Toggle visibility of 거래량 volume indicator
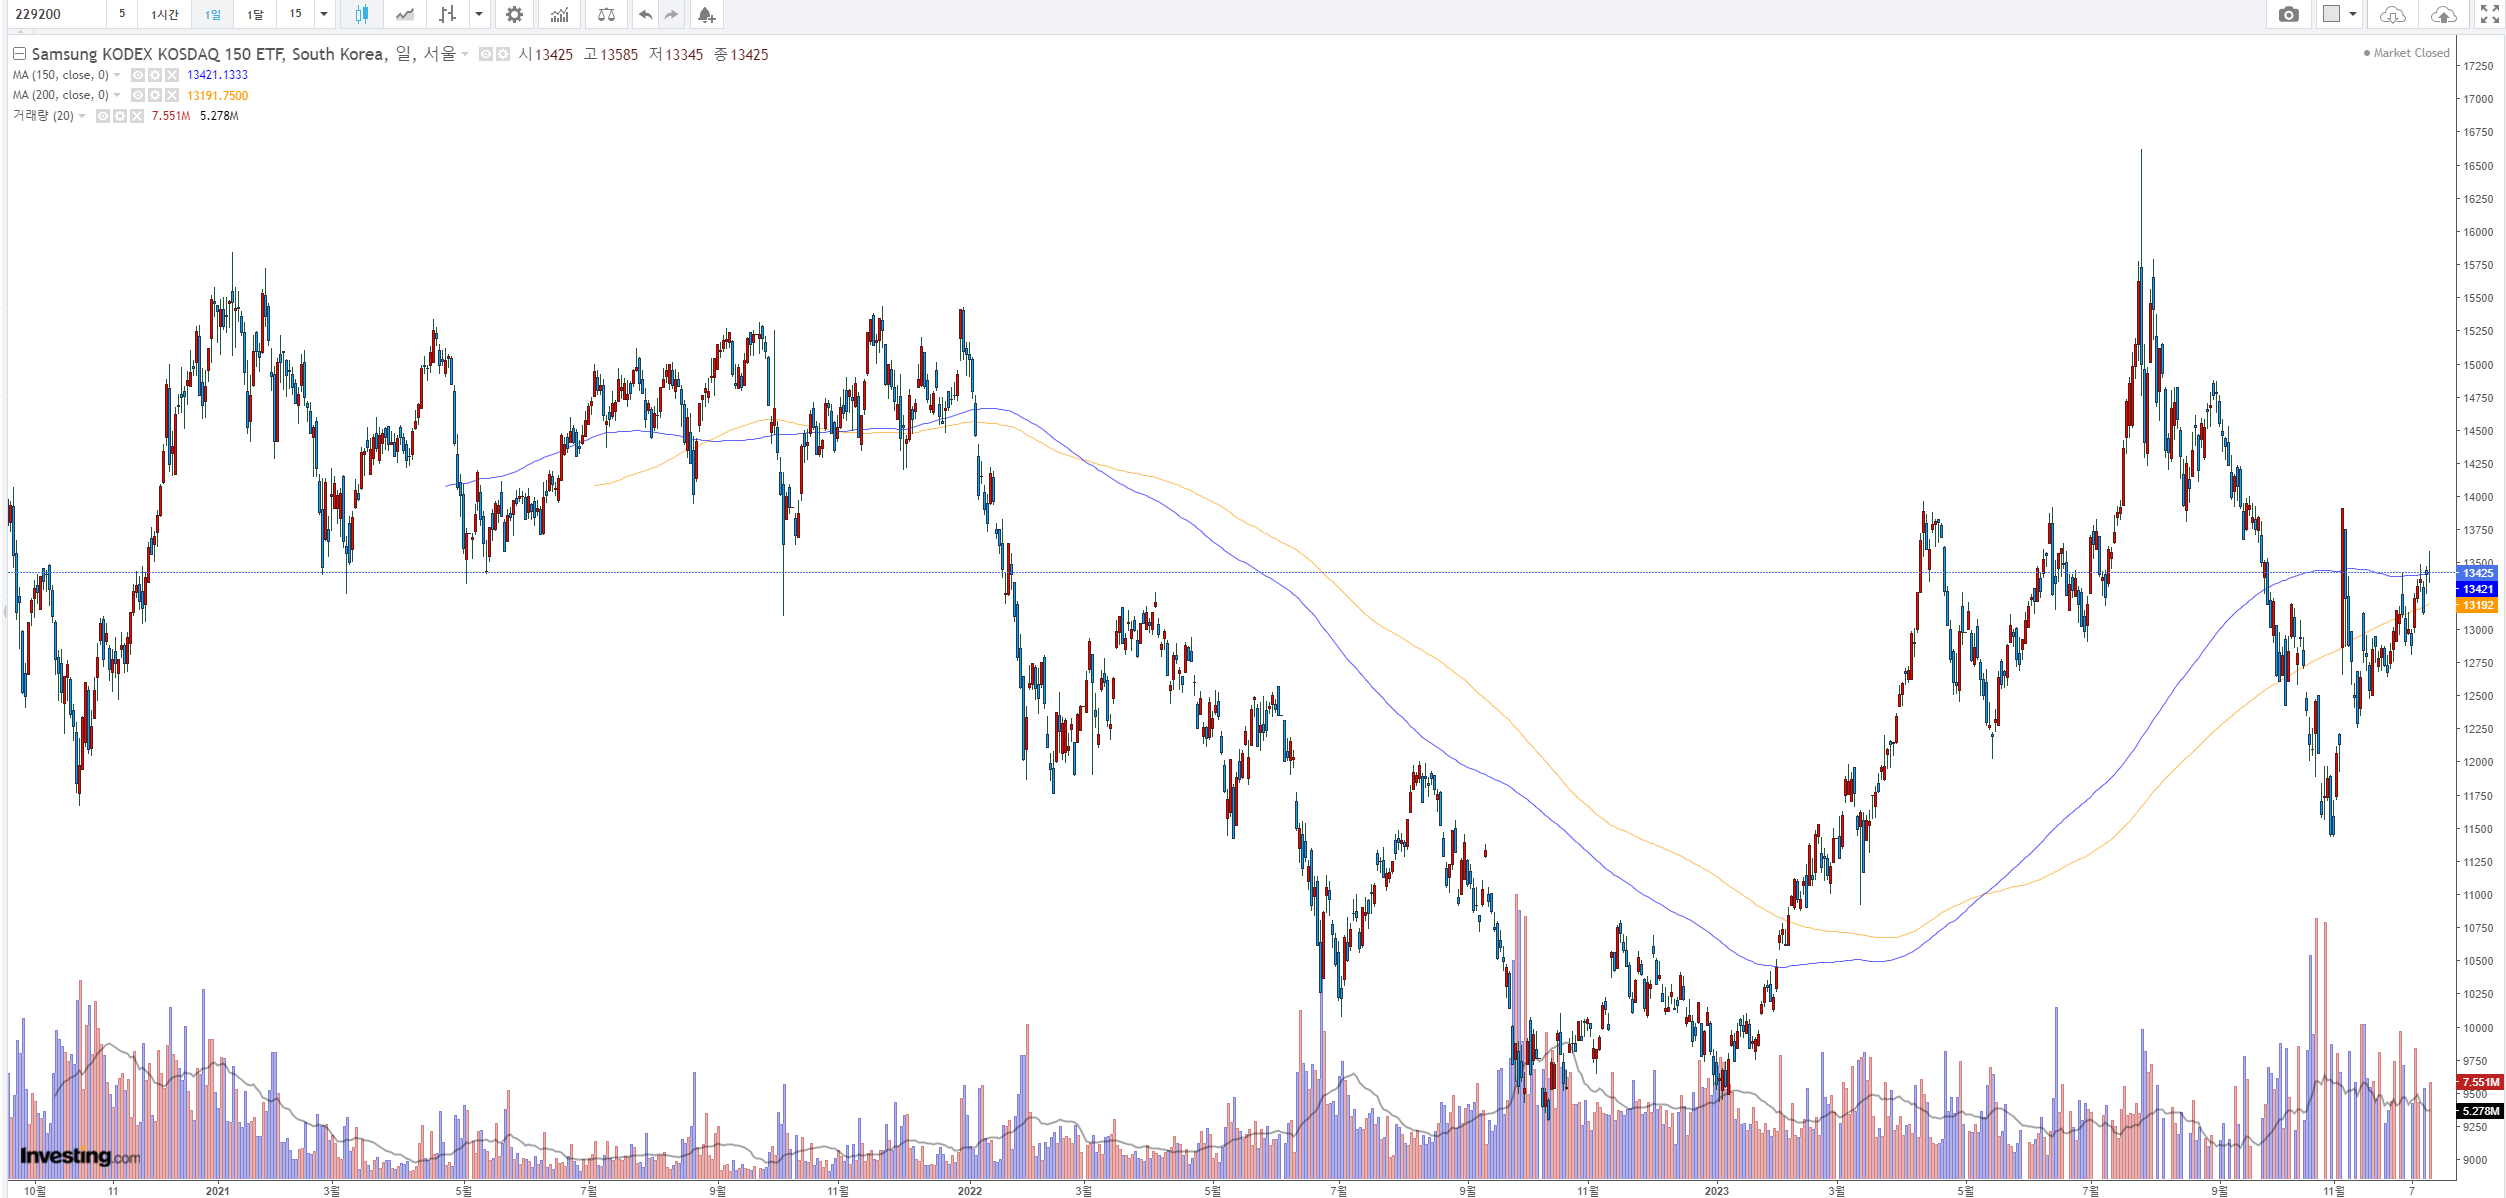The image size is (2506, 1198). pyautogui.click(x=103, y=116)
